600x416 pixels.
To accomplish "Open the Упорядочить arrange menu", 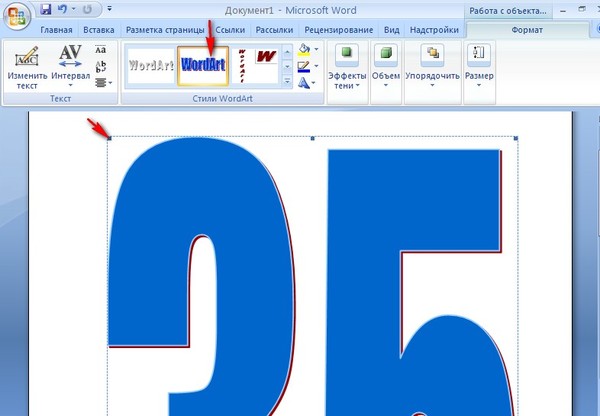I will tap(432, 78).
